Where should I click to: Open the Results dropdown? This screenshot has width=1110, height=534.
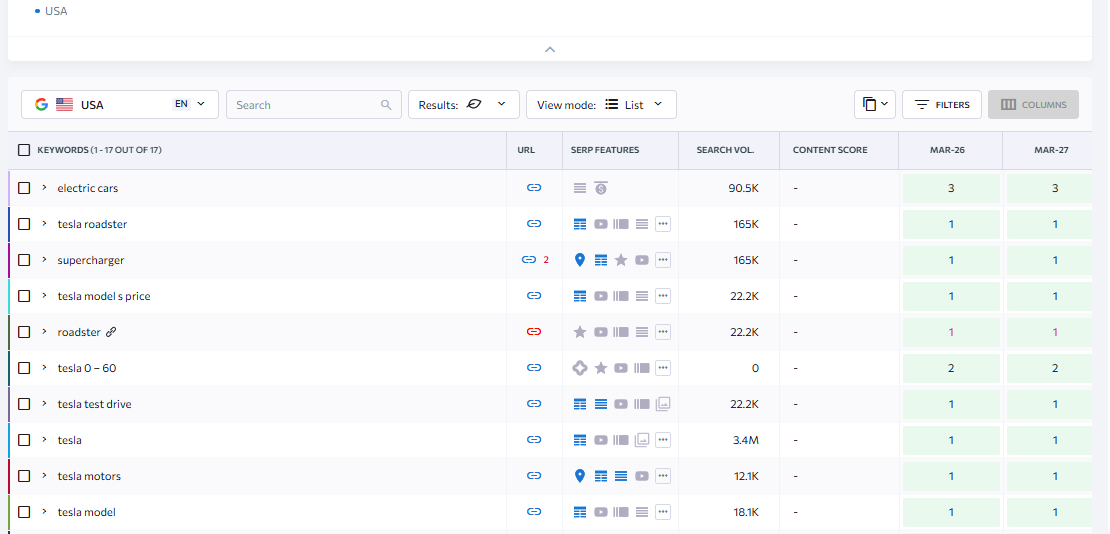pos(464,104)
